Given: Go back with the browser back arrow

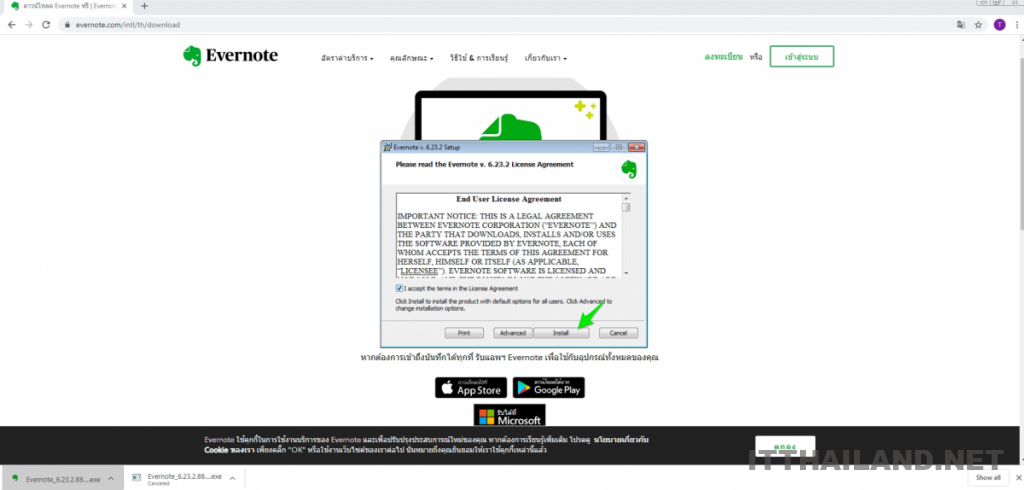Looking at the screenshot, I should pyautogui.click(x=11, y=25).
